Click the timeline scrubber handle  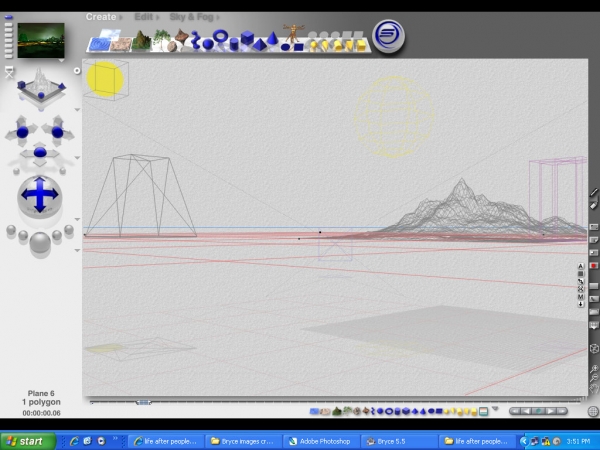143,402
